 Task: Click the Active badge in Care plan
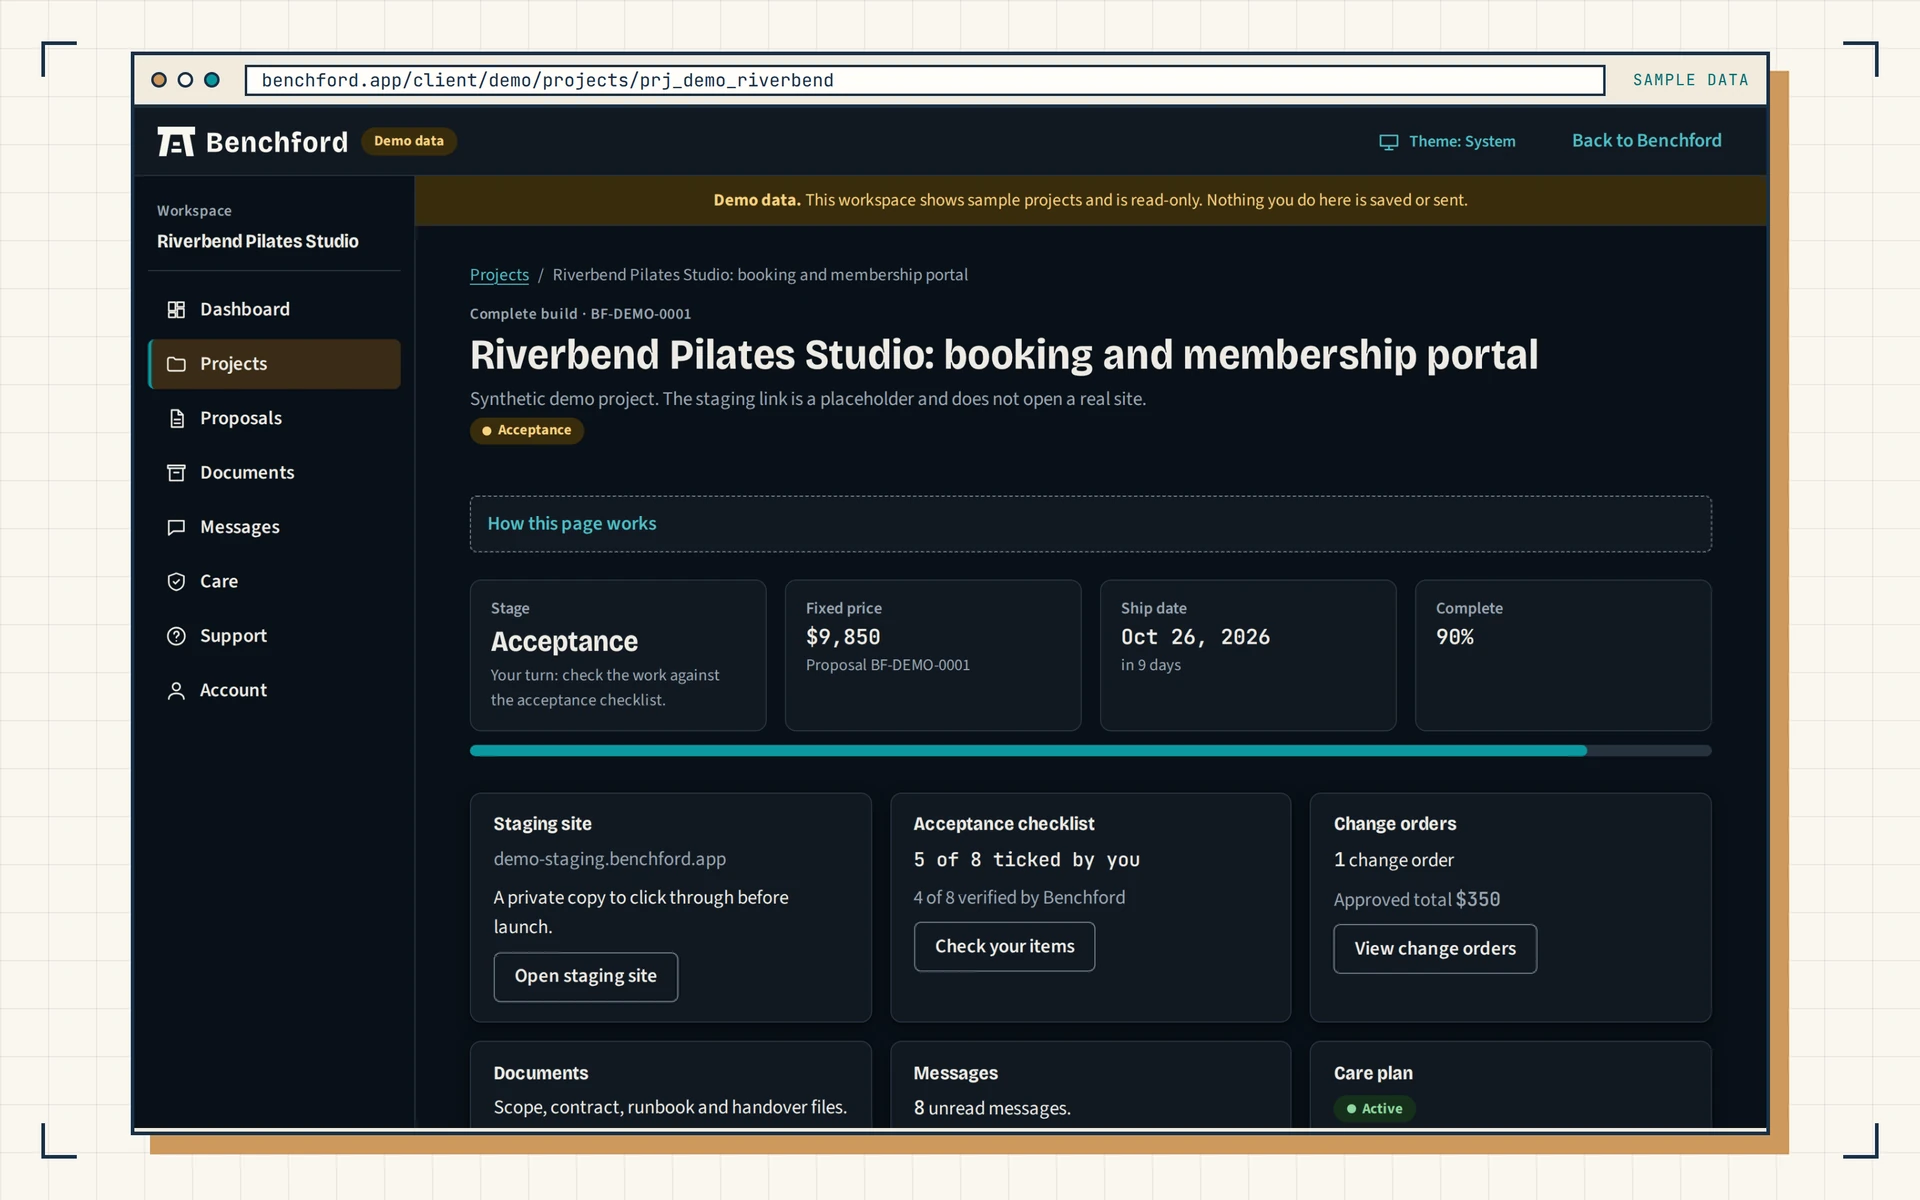click(1374, 1109)
